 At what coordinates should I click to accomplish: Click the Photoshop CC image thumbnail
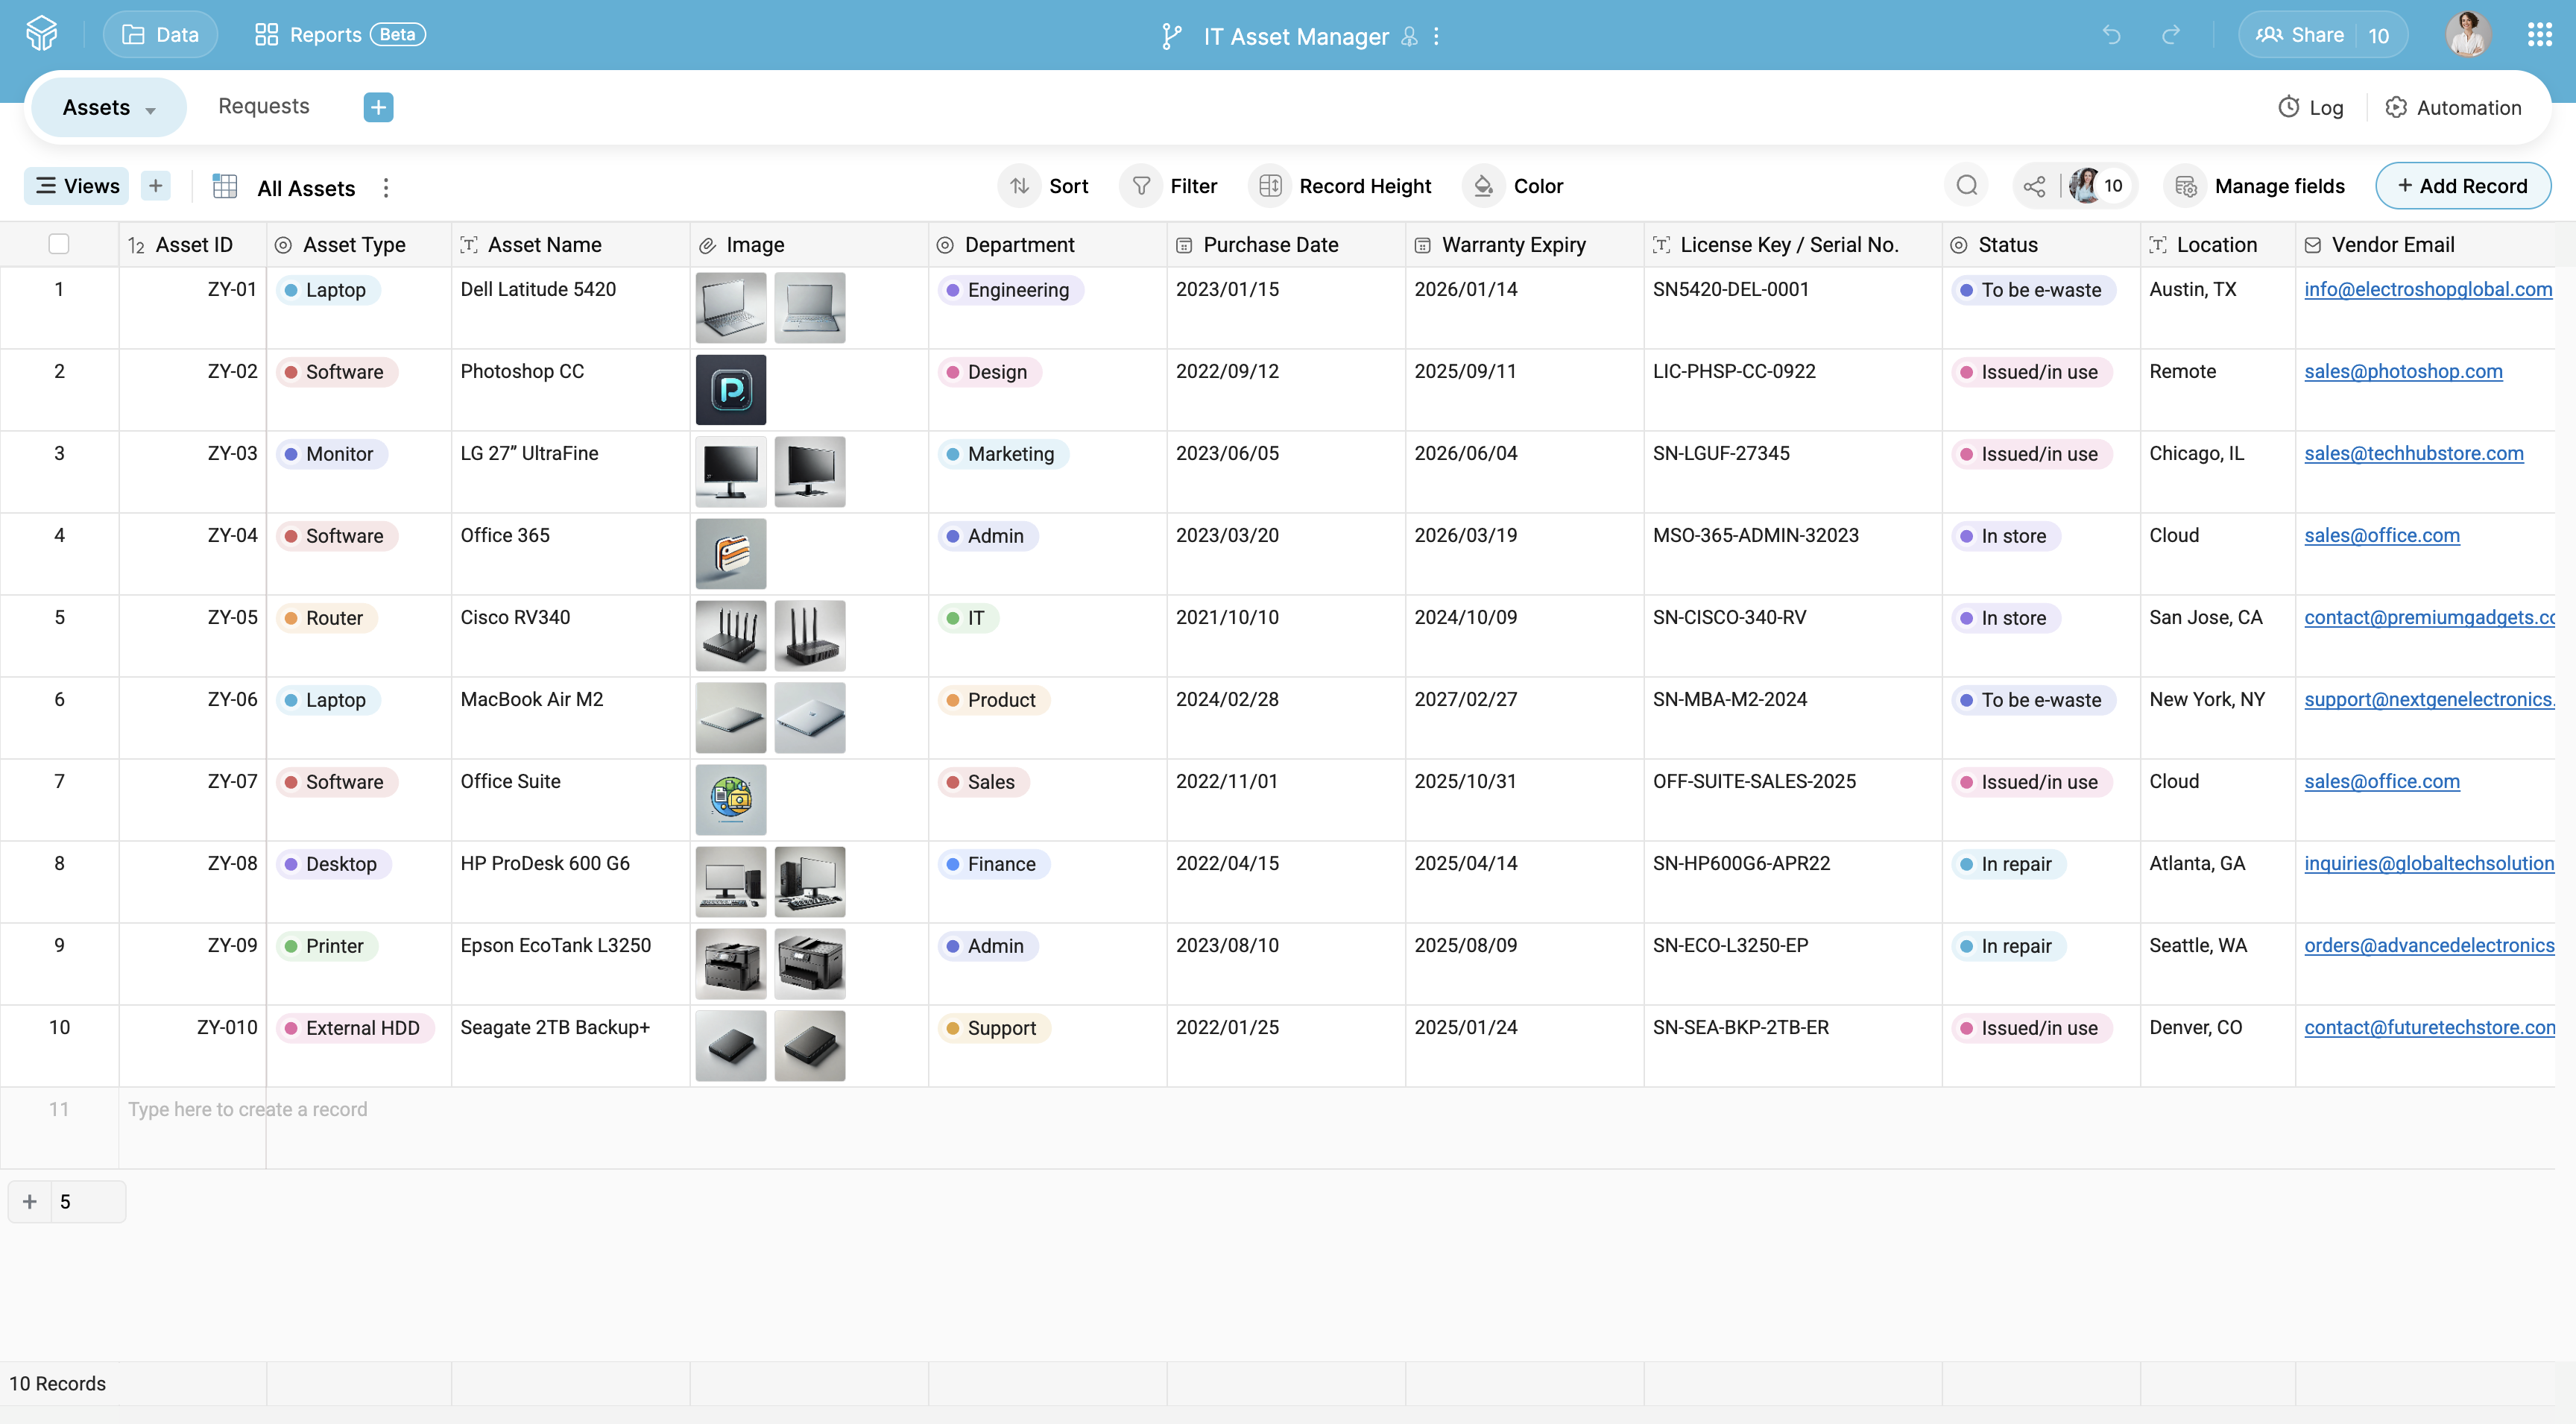(x=730, y=389)
